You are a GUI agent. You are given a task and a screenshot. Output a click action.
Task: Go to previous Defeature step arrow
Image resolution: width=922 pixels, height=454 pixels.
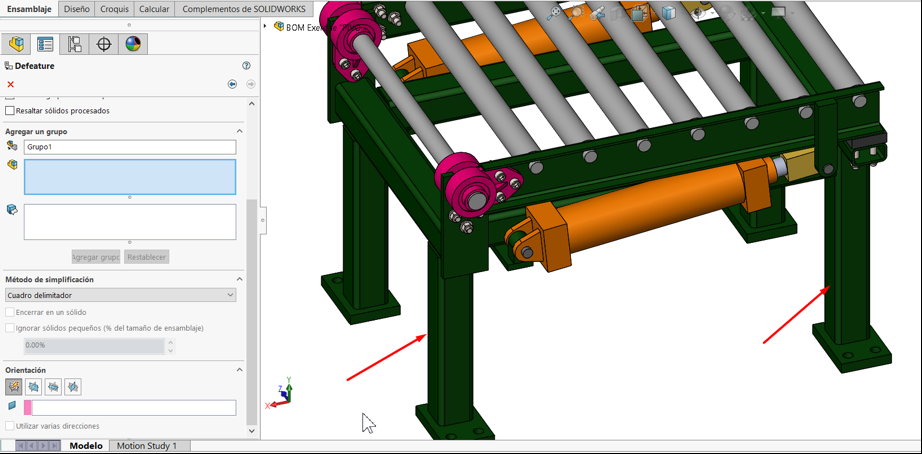[x=232, y=85]
